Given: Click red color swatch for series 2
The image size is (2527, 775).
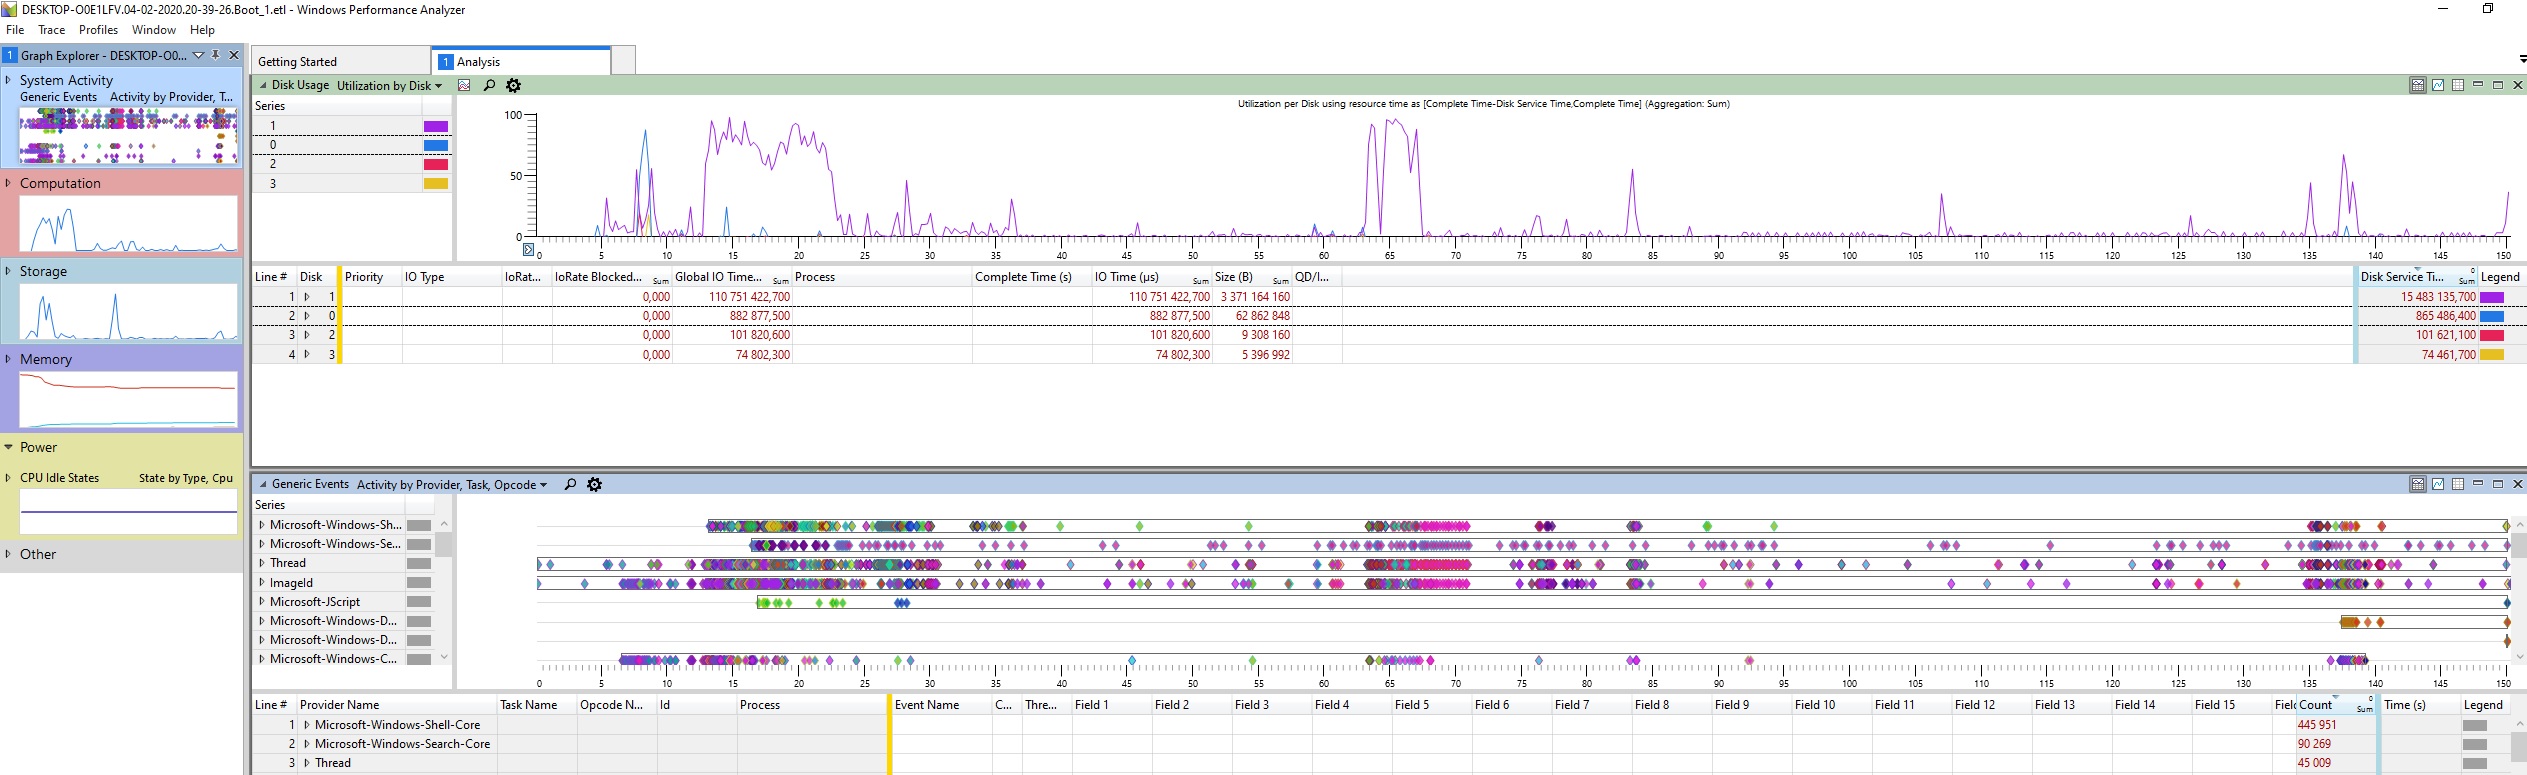Looking at the screenshot, I should pyautogui.click(x=436, y=164).
